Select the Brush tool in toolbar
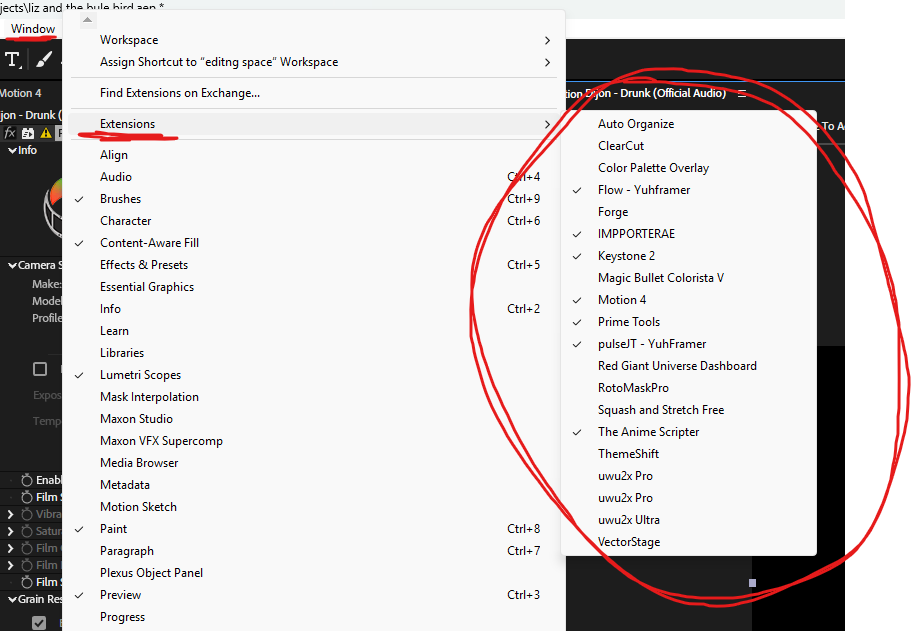The width and height of the screenshot is (911, 631). click(x=44, y=59)
